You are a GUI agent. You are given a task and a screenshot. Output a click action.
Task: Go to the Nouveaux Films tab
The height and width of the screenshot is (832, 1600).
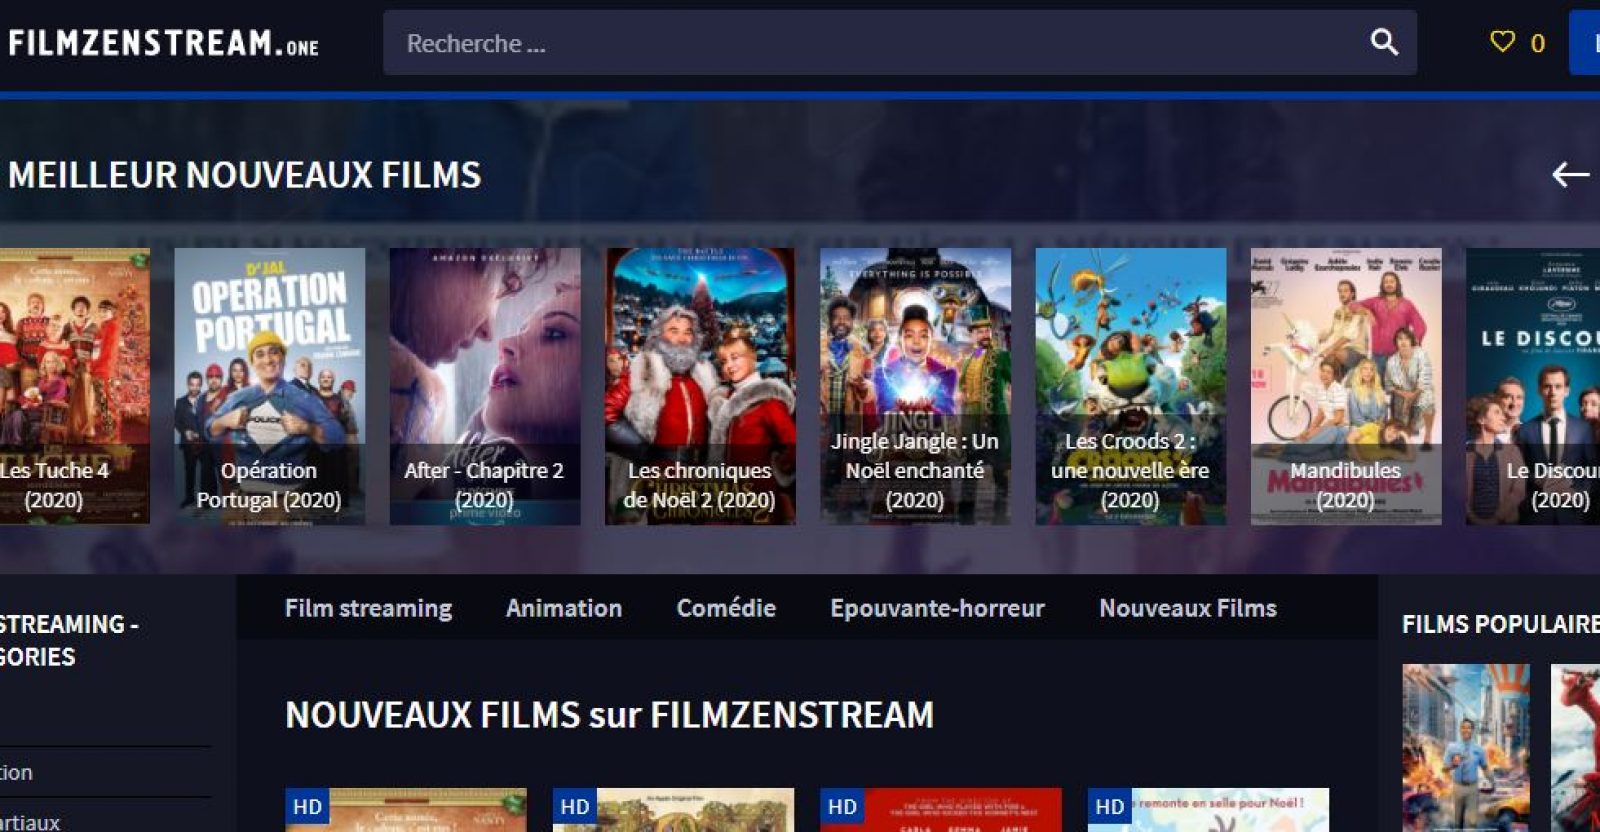1188,608
